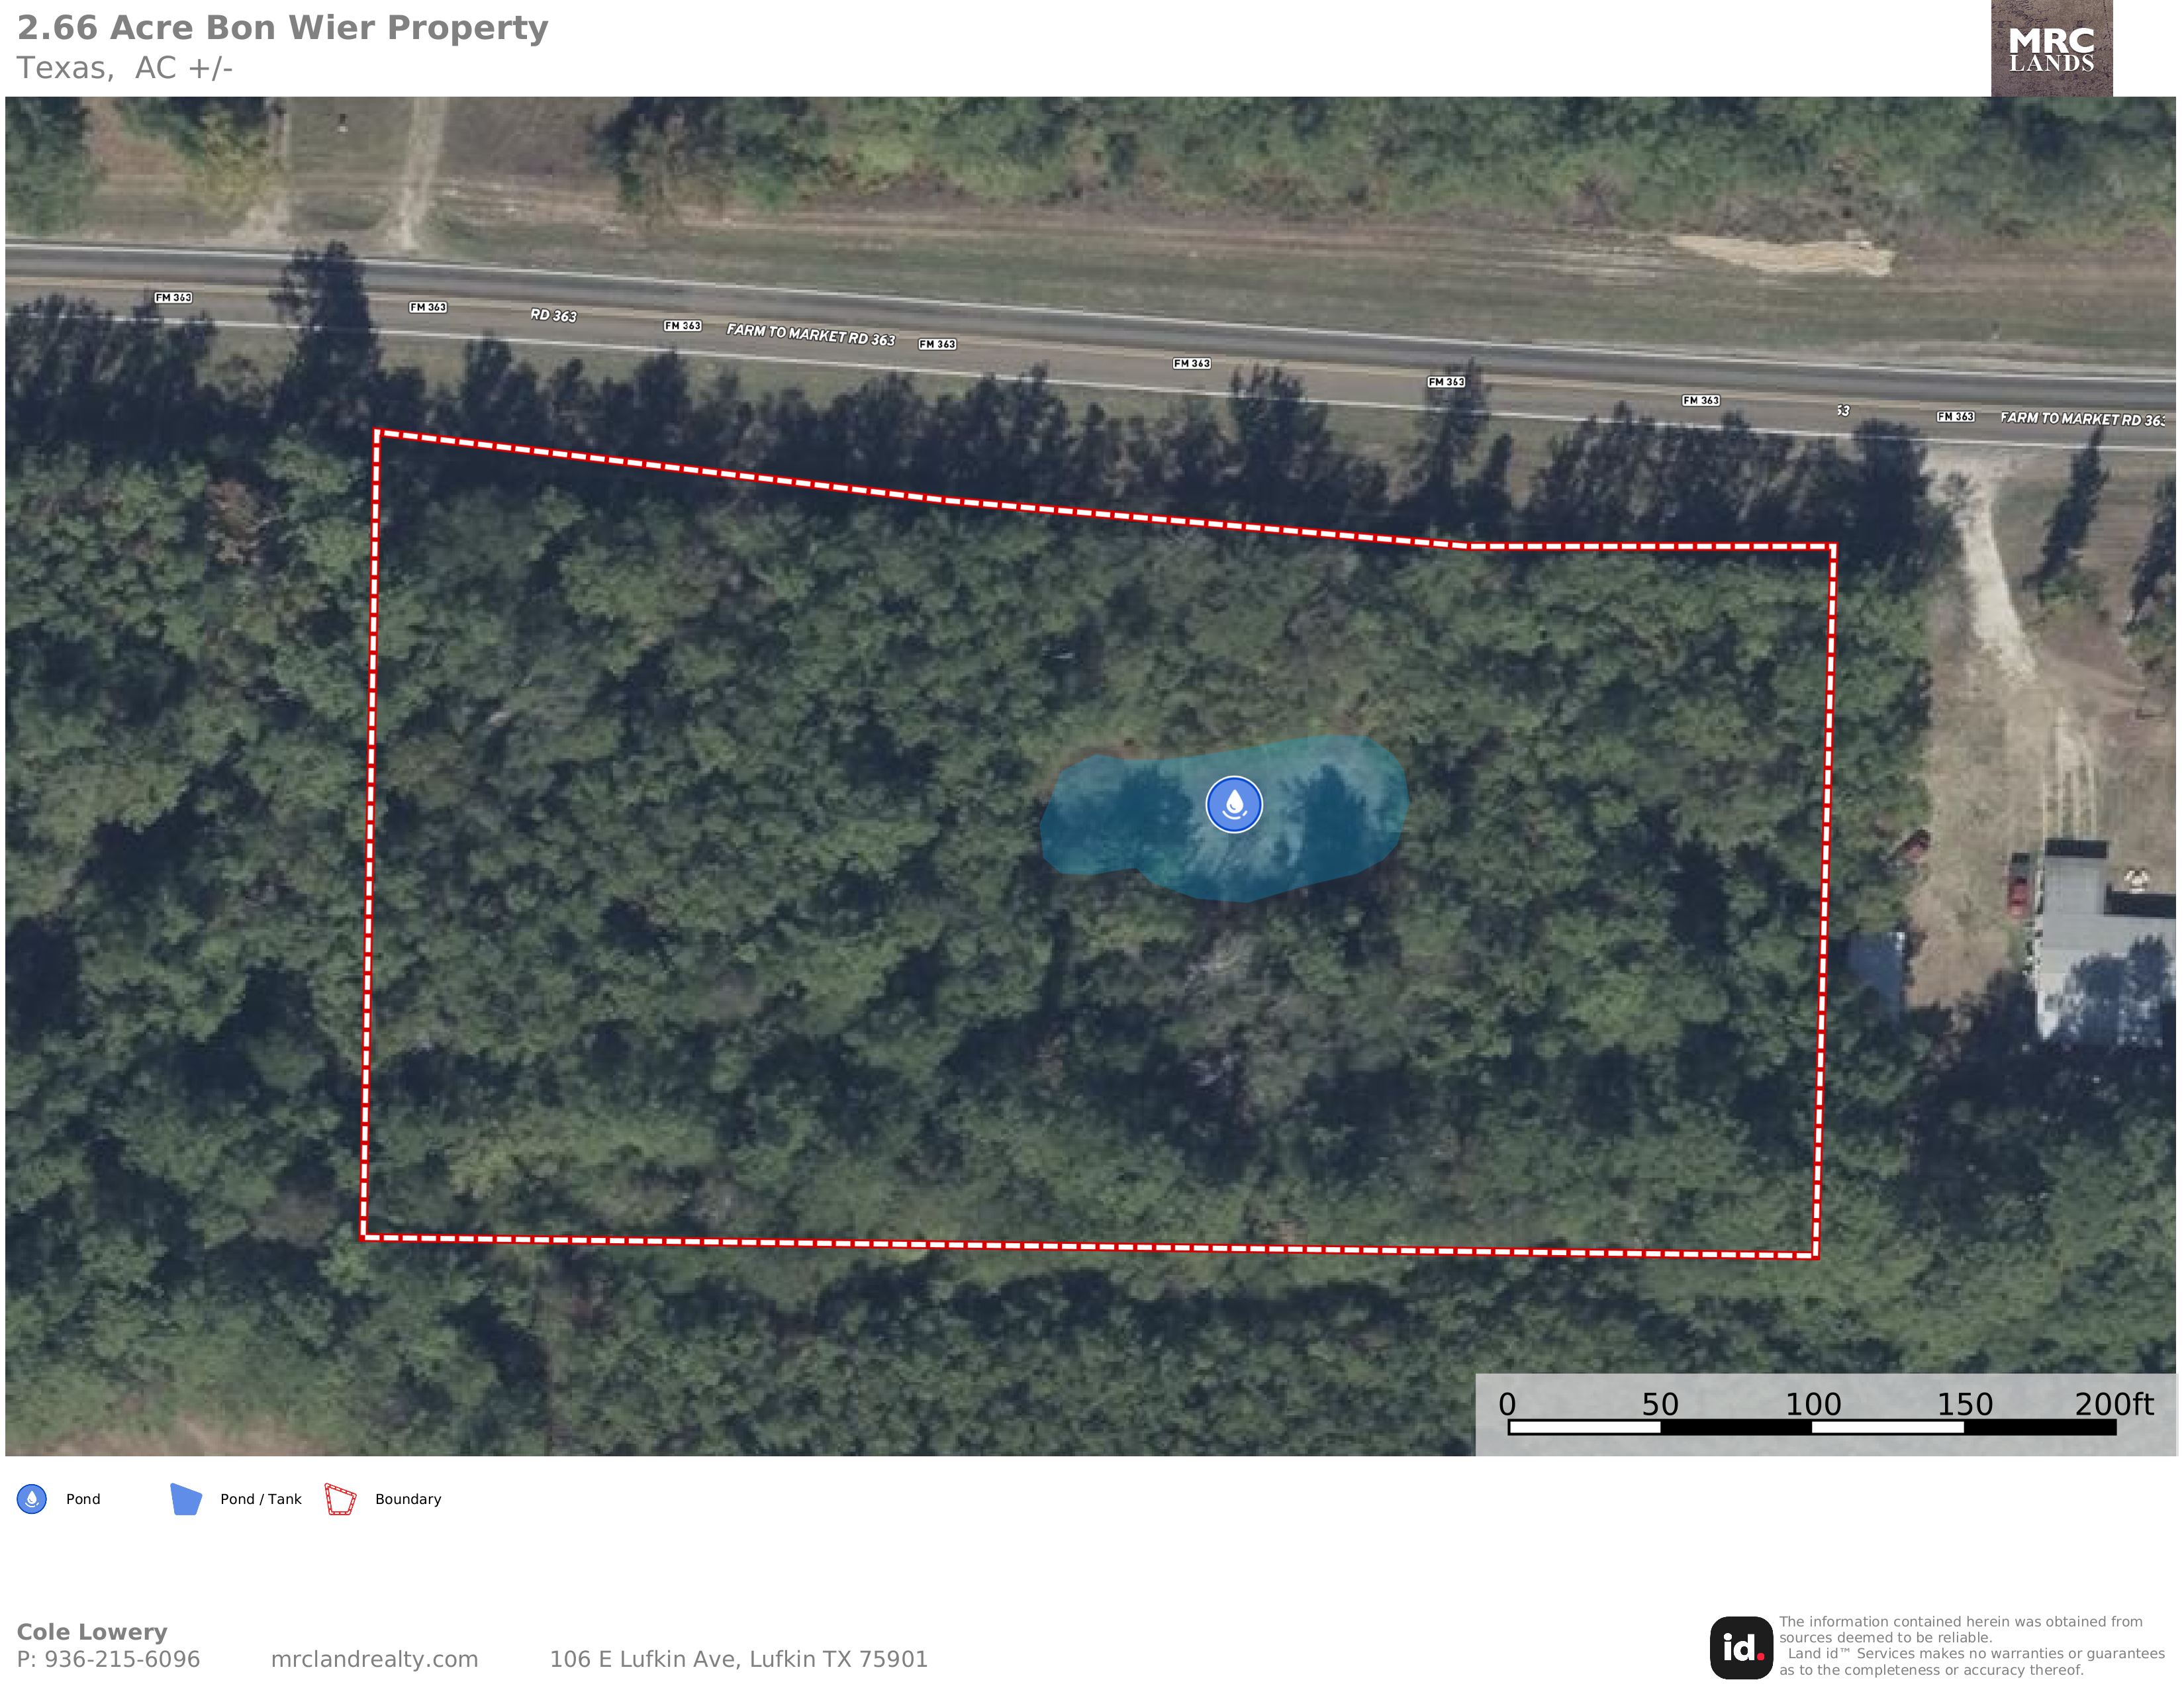The image size is (2184, 1688).
Task: Click the 100 mark on scale bar
Action: (x=1813, y=1404)
